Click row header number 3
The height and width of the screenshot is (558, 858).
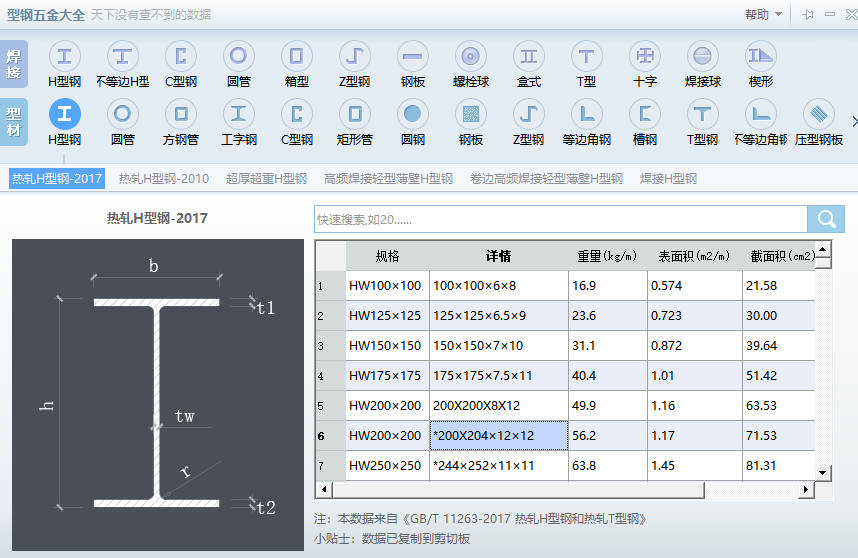point(331,346)
